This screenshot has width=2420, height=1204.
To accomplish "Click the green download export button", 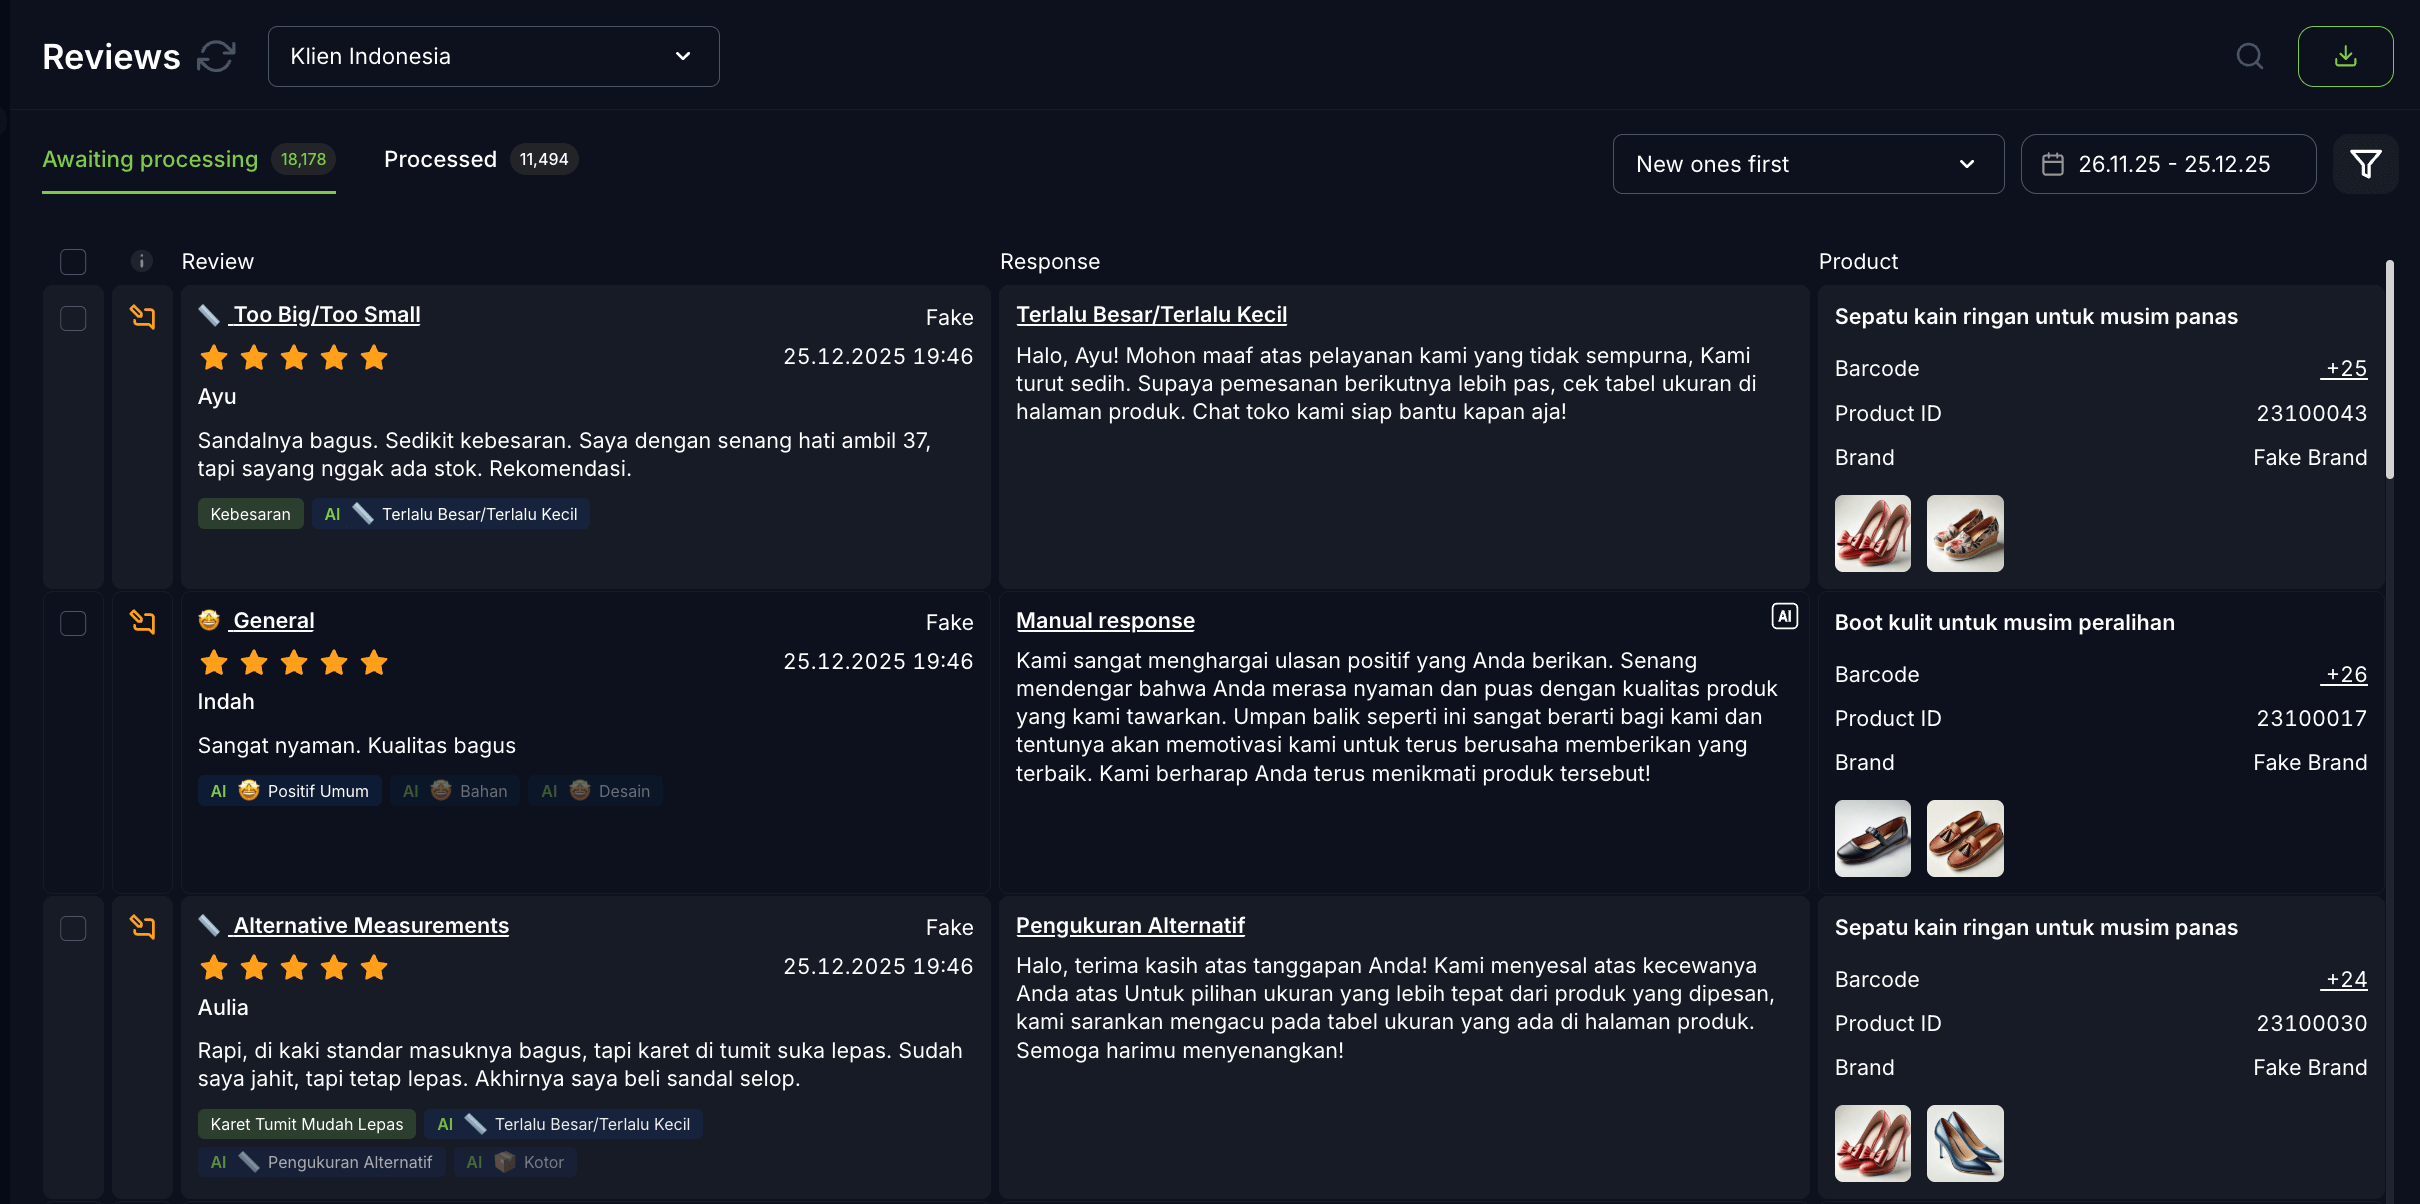I will pos(2345,57).
